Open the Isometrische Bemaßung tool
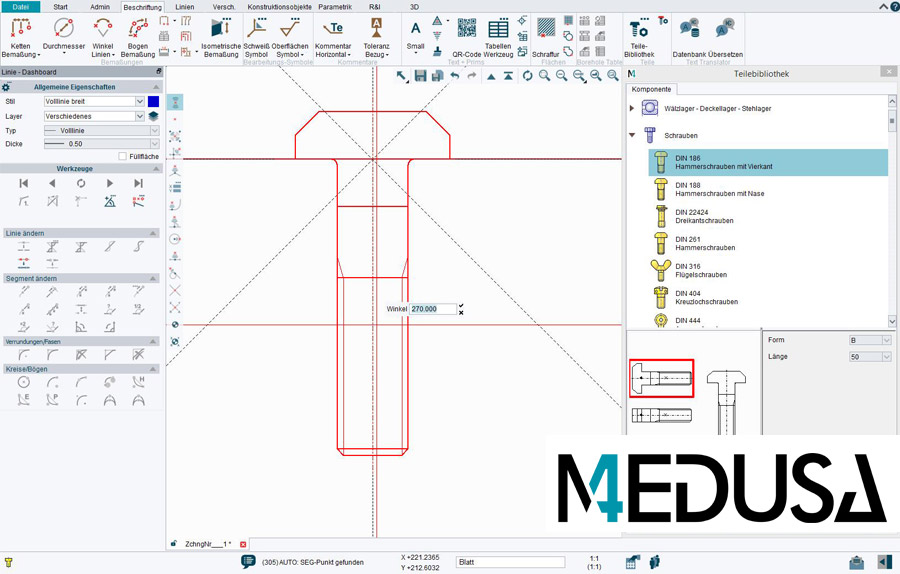The height and width of the screenshot is (574, 900). point(221,37)
